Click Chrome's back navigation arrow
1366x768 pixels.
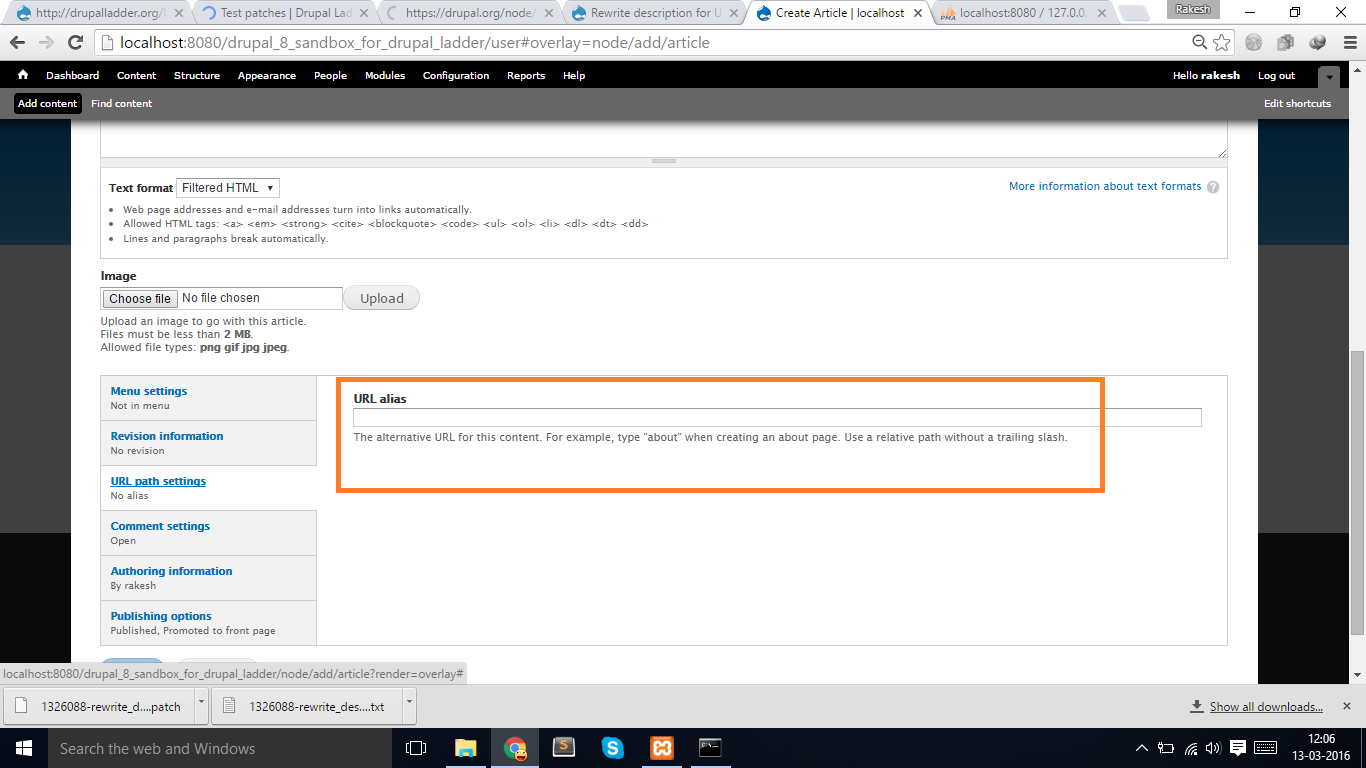tap(18, 44)
